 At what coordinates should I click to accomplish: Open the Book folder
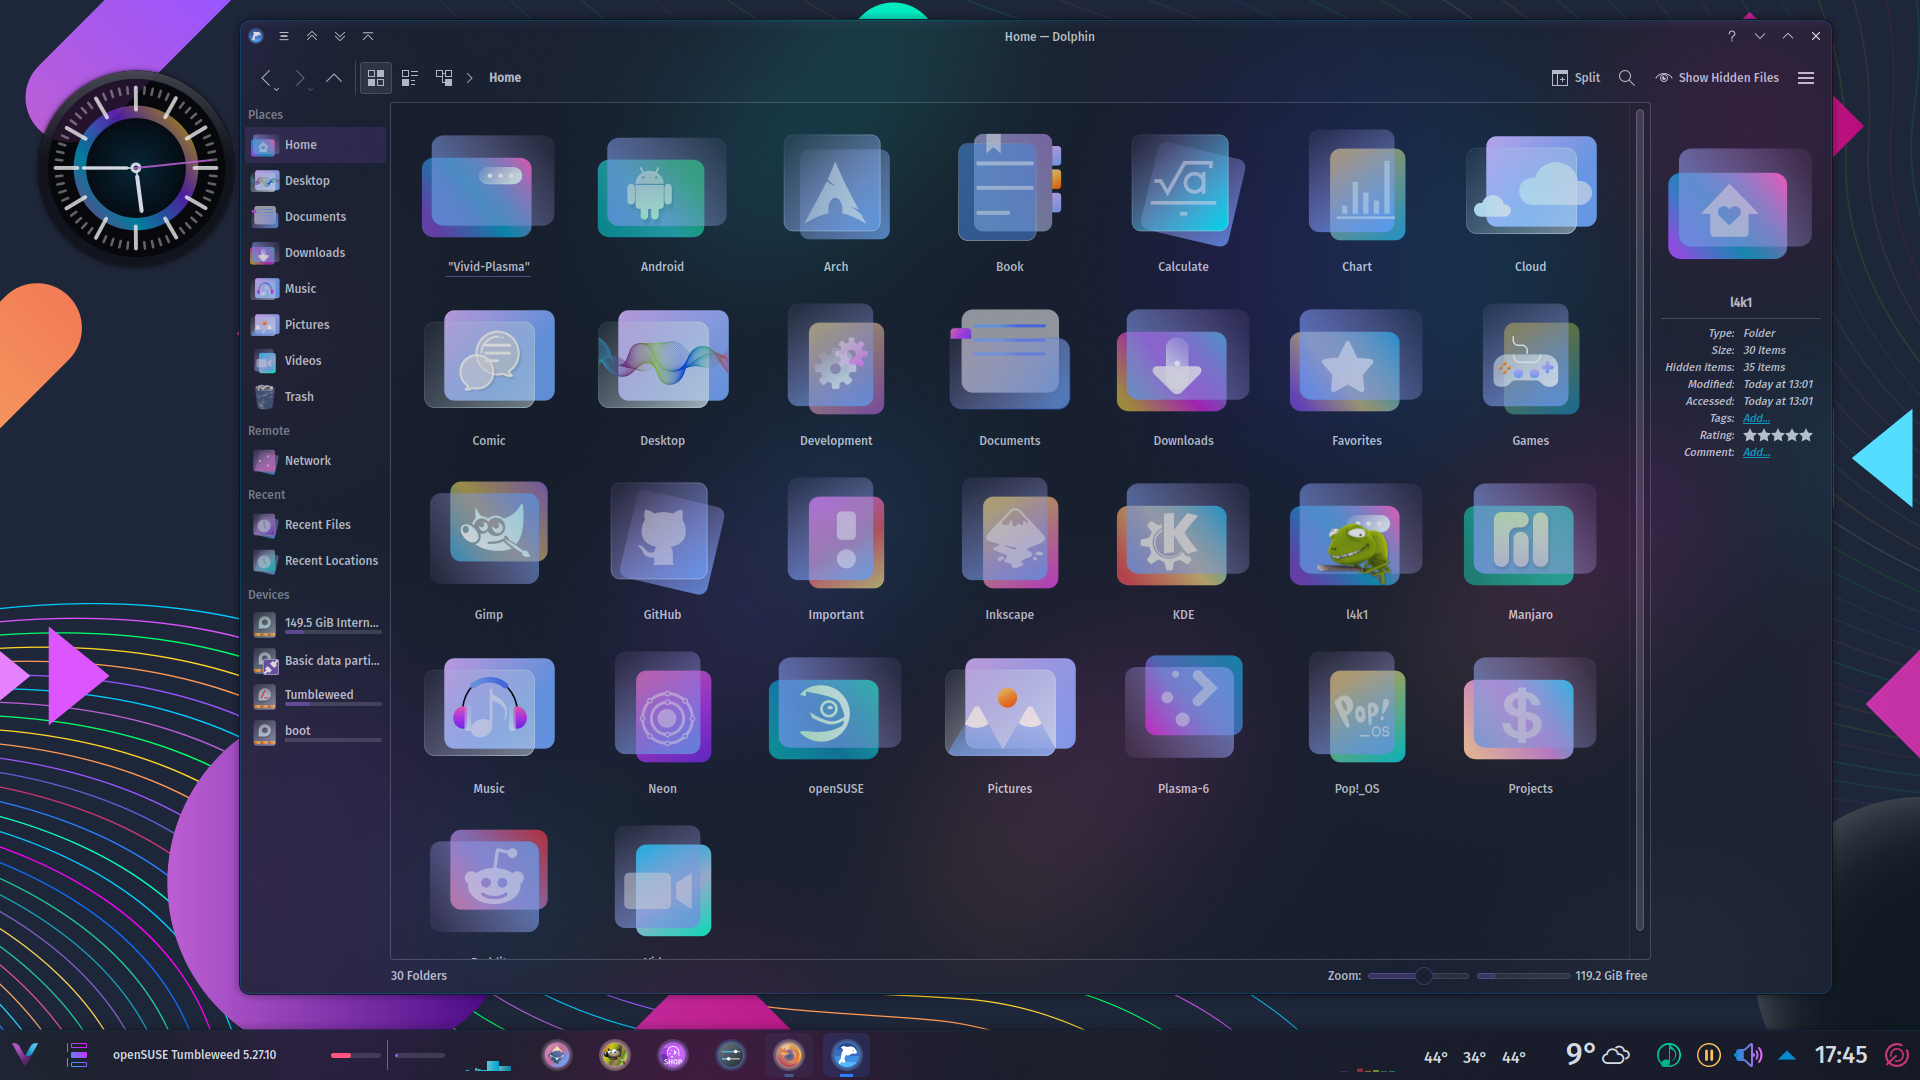tap(1009, 204)
